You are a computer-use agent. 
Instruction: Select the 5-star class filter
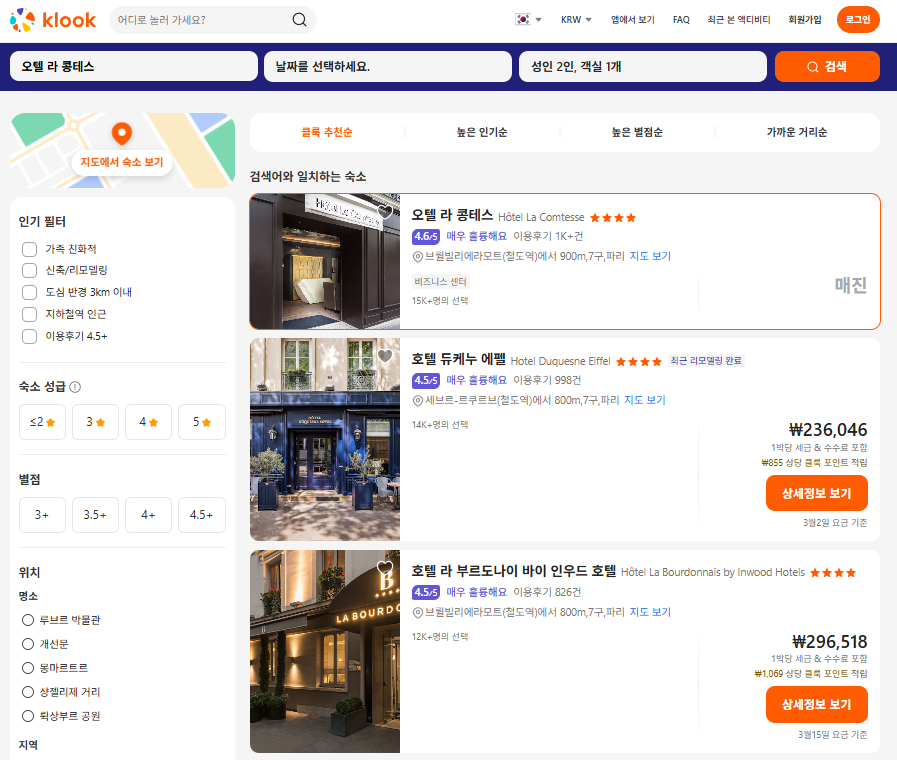(202, 422)
